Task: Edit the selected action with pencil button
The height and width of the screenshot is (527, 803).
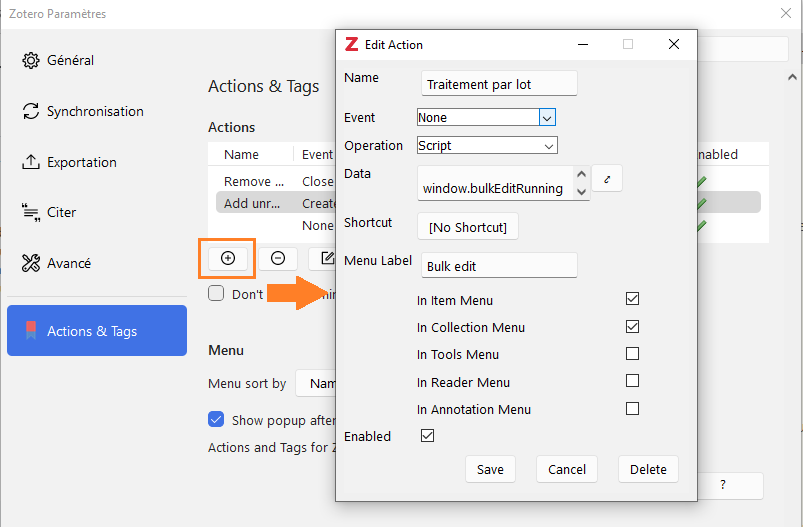Action: coord(323,258)
